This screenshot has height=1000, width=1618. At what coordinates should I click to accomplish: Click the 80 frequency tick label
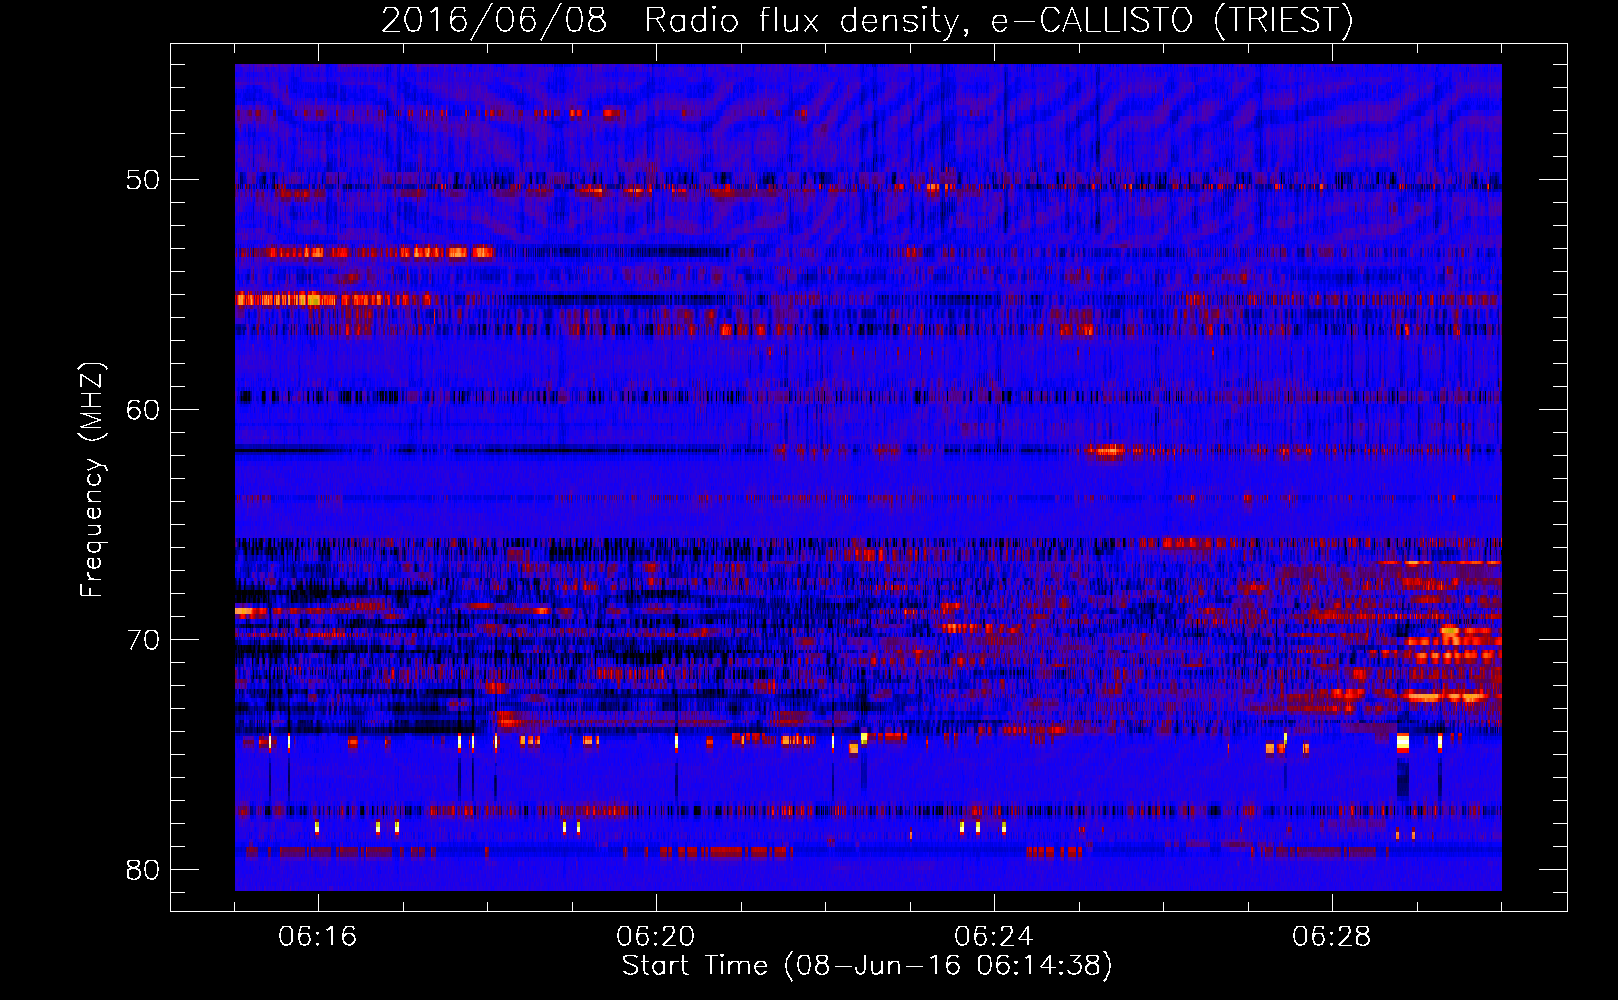coord(143,870)
